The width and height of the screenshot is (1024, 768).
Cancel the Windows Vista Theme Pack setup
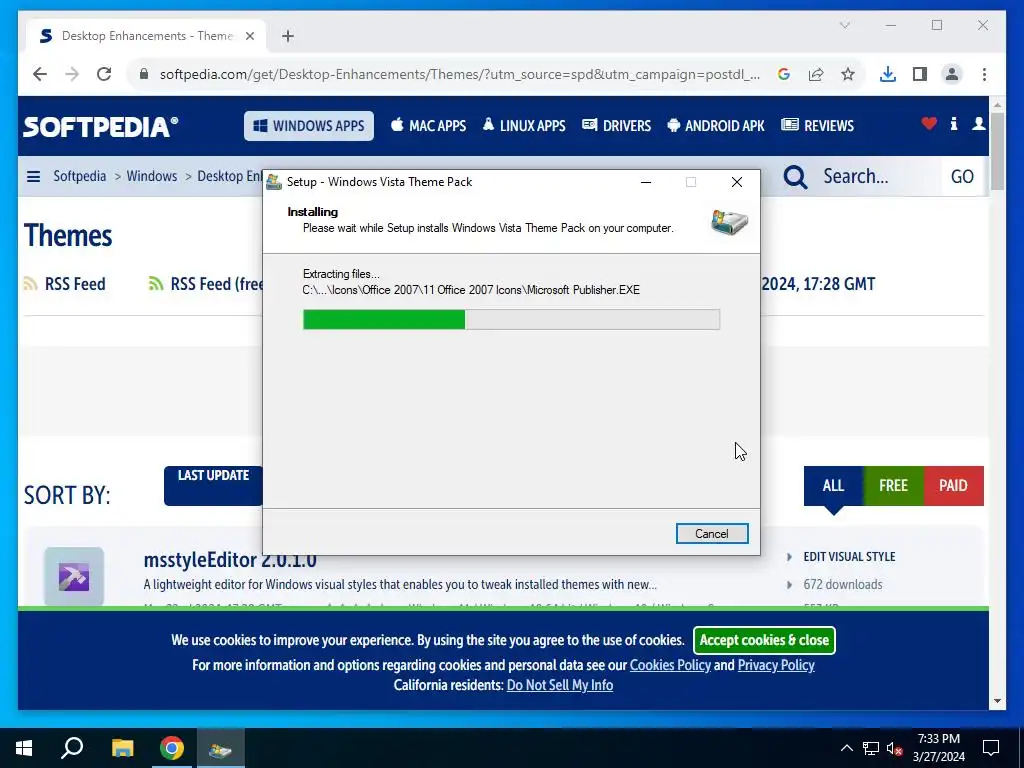(x=712, y=534)
